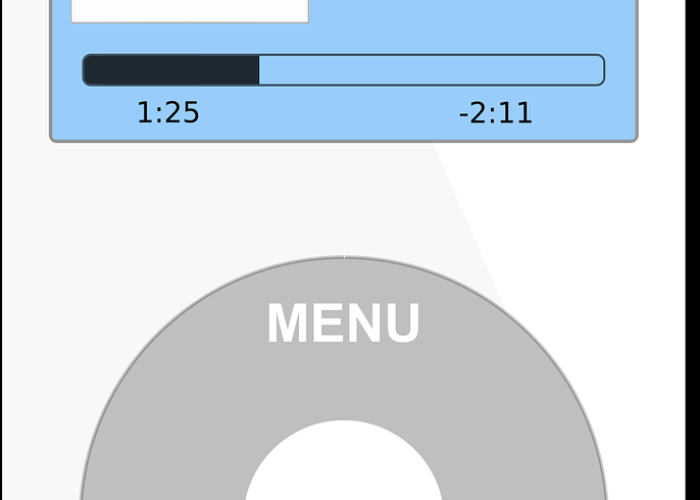Click the black border at the right edge
700x500 pixels.
693,250
